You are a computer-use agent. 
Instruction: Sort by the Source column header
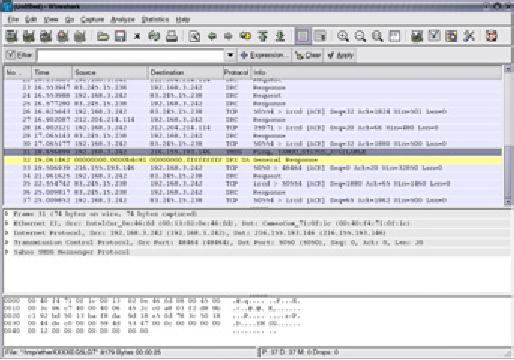click(x=110, y=72)
